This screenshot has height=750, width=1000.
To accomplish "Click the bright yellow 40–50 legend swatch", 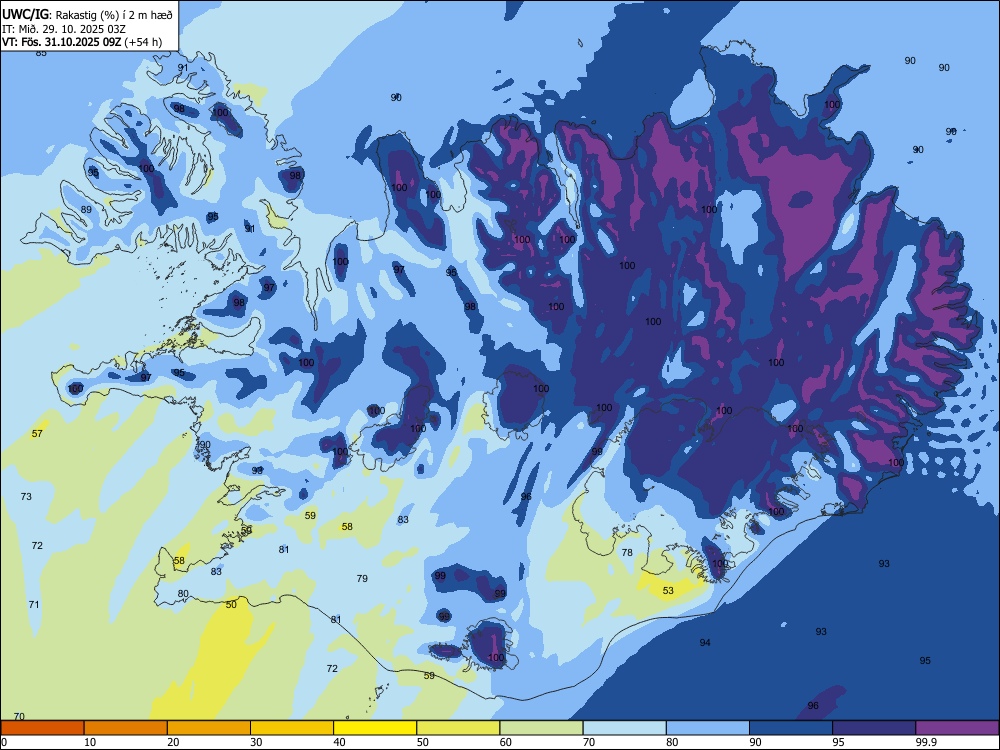I will (375, 728).
